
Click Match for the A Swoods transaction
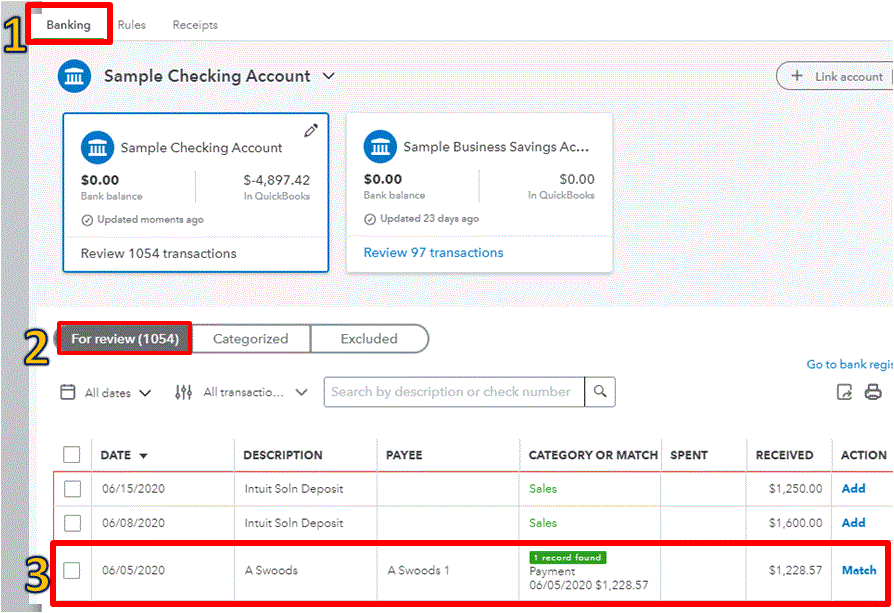859,570
